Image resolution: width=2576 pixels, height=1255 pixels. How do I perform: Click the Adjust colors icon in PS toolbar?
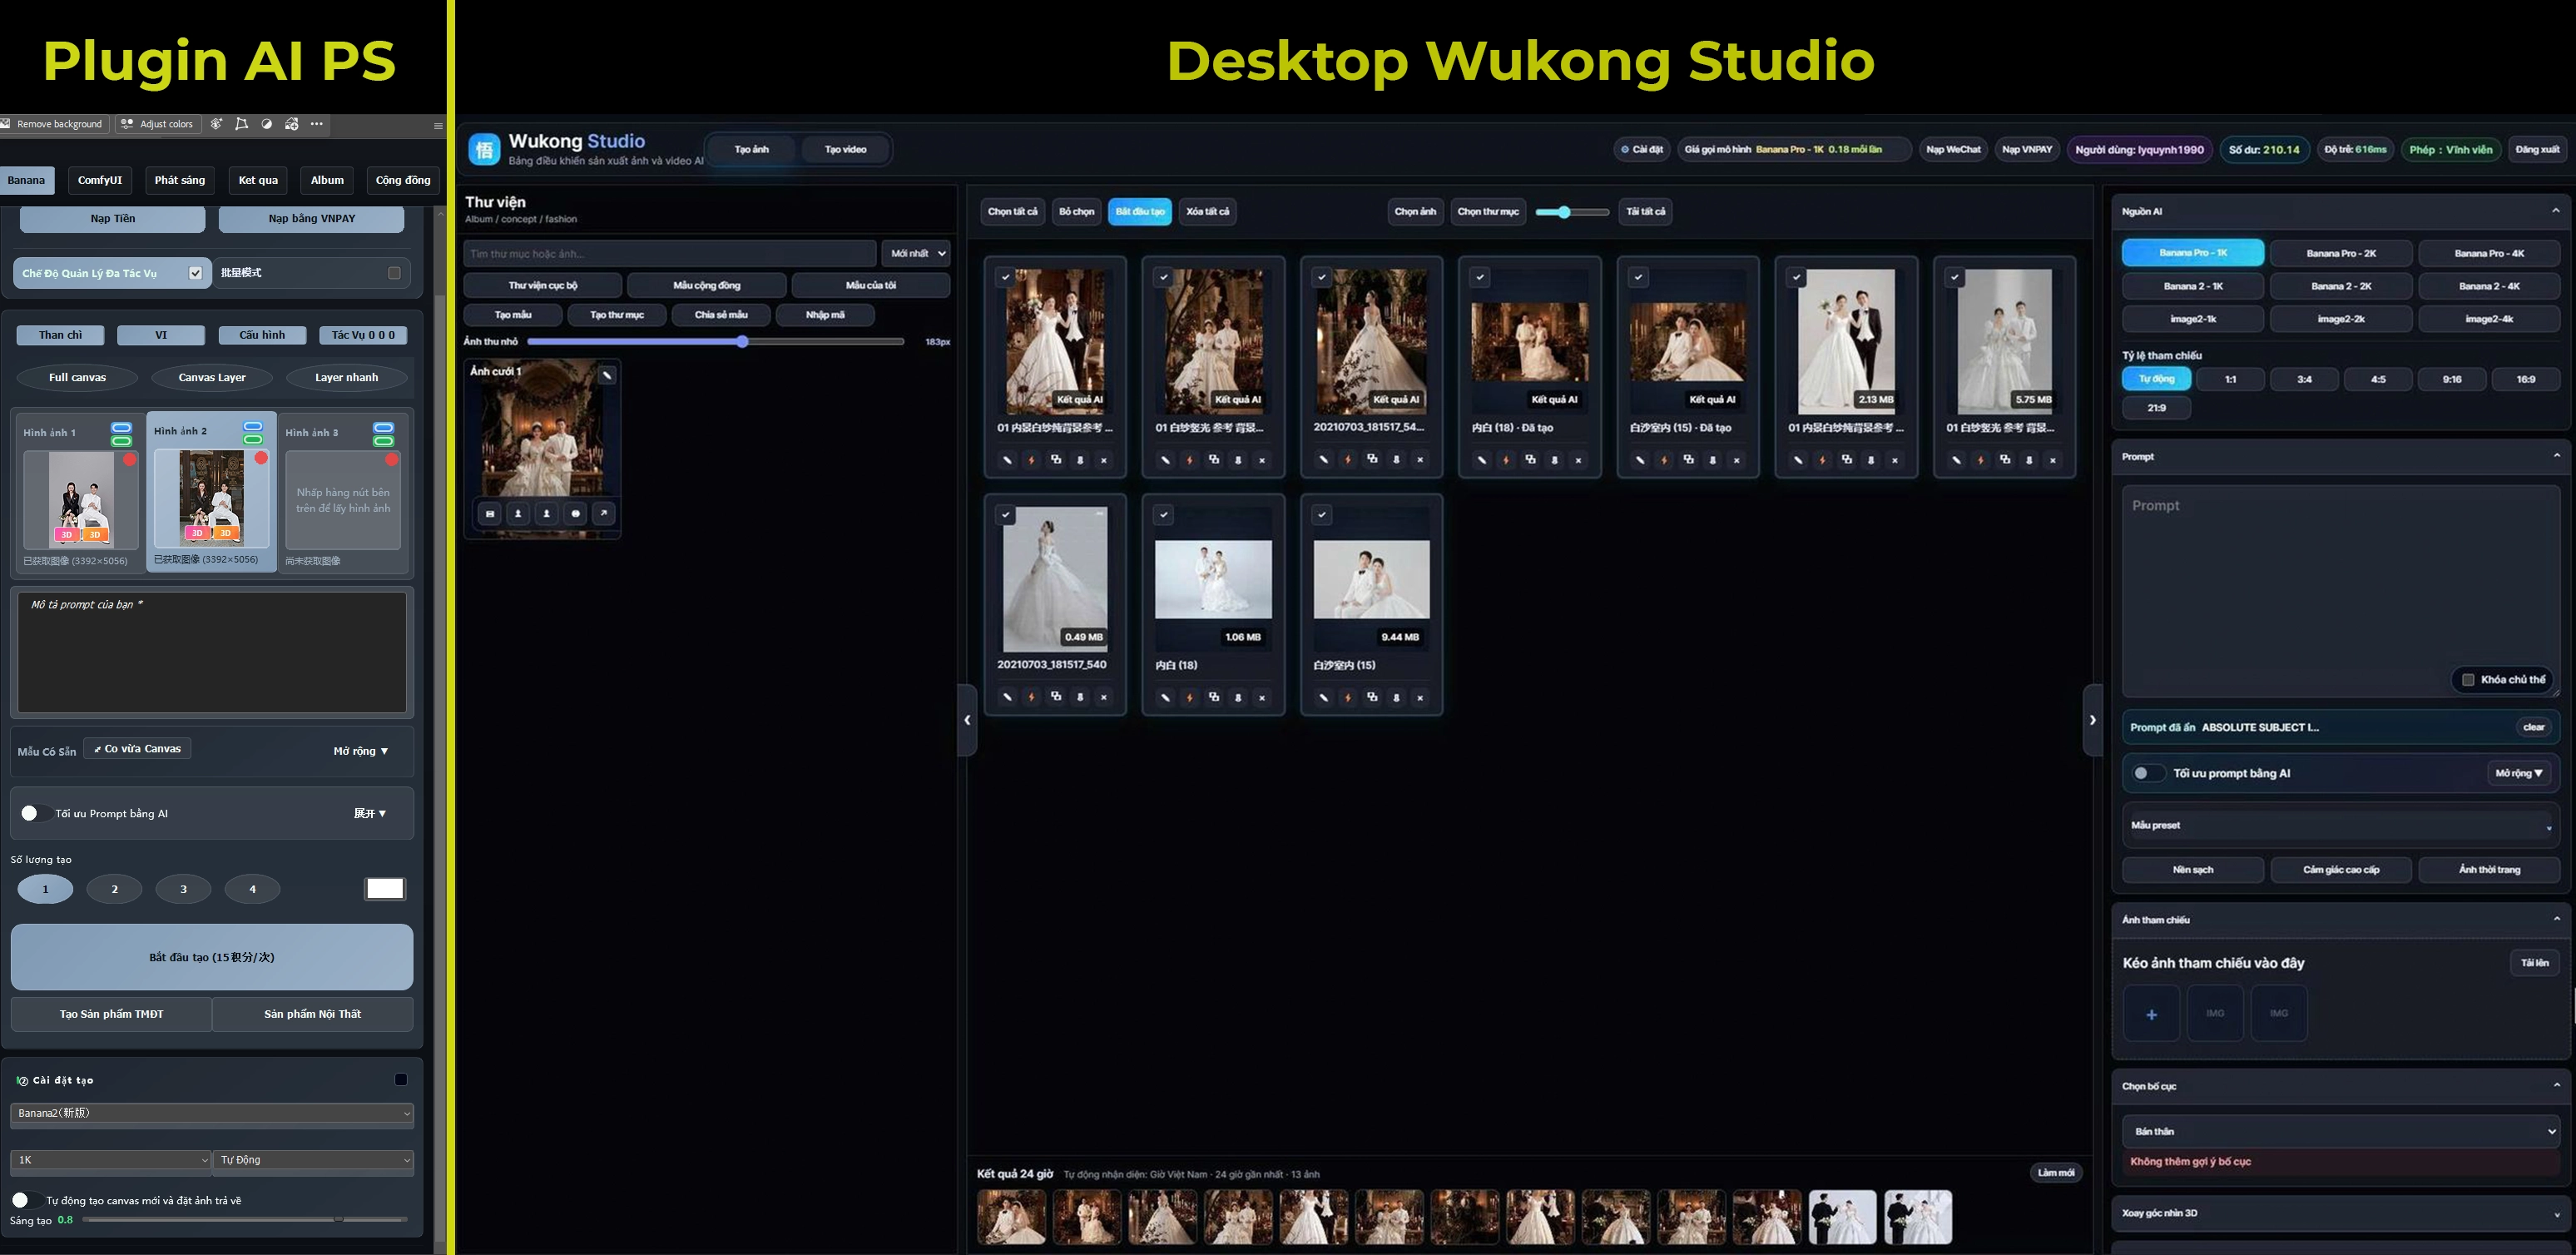coord(127,124)
